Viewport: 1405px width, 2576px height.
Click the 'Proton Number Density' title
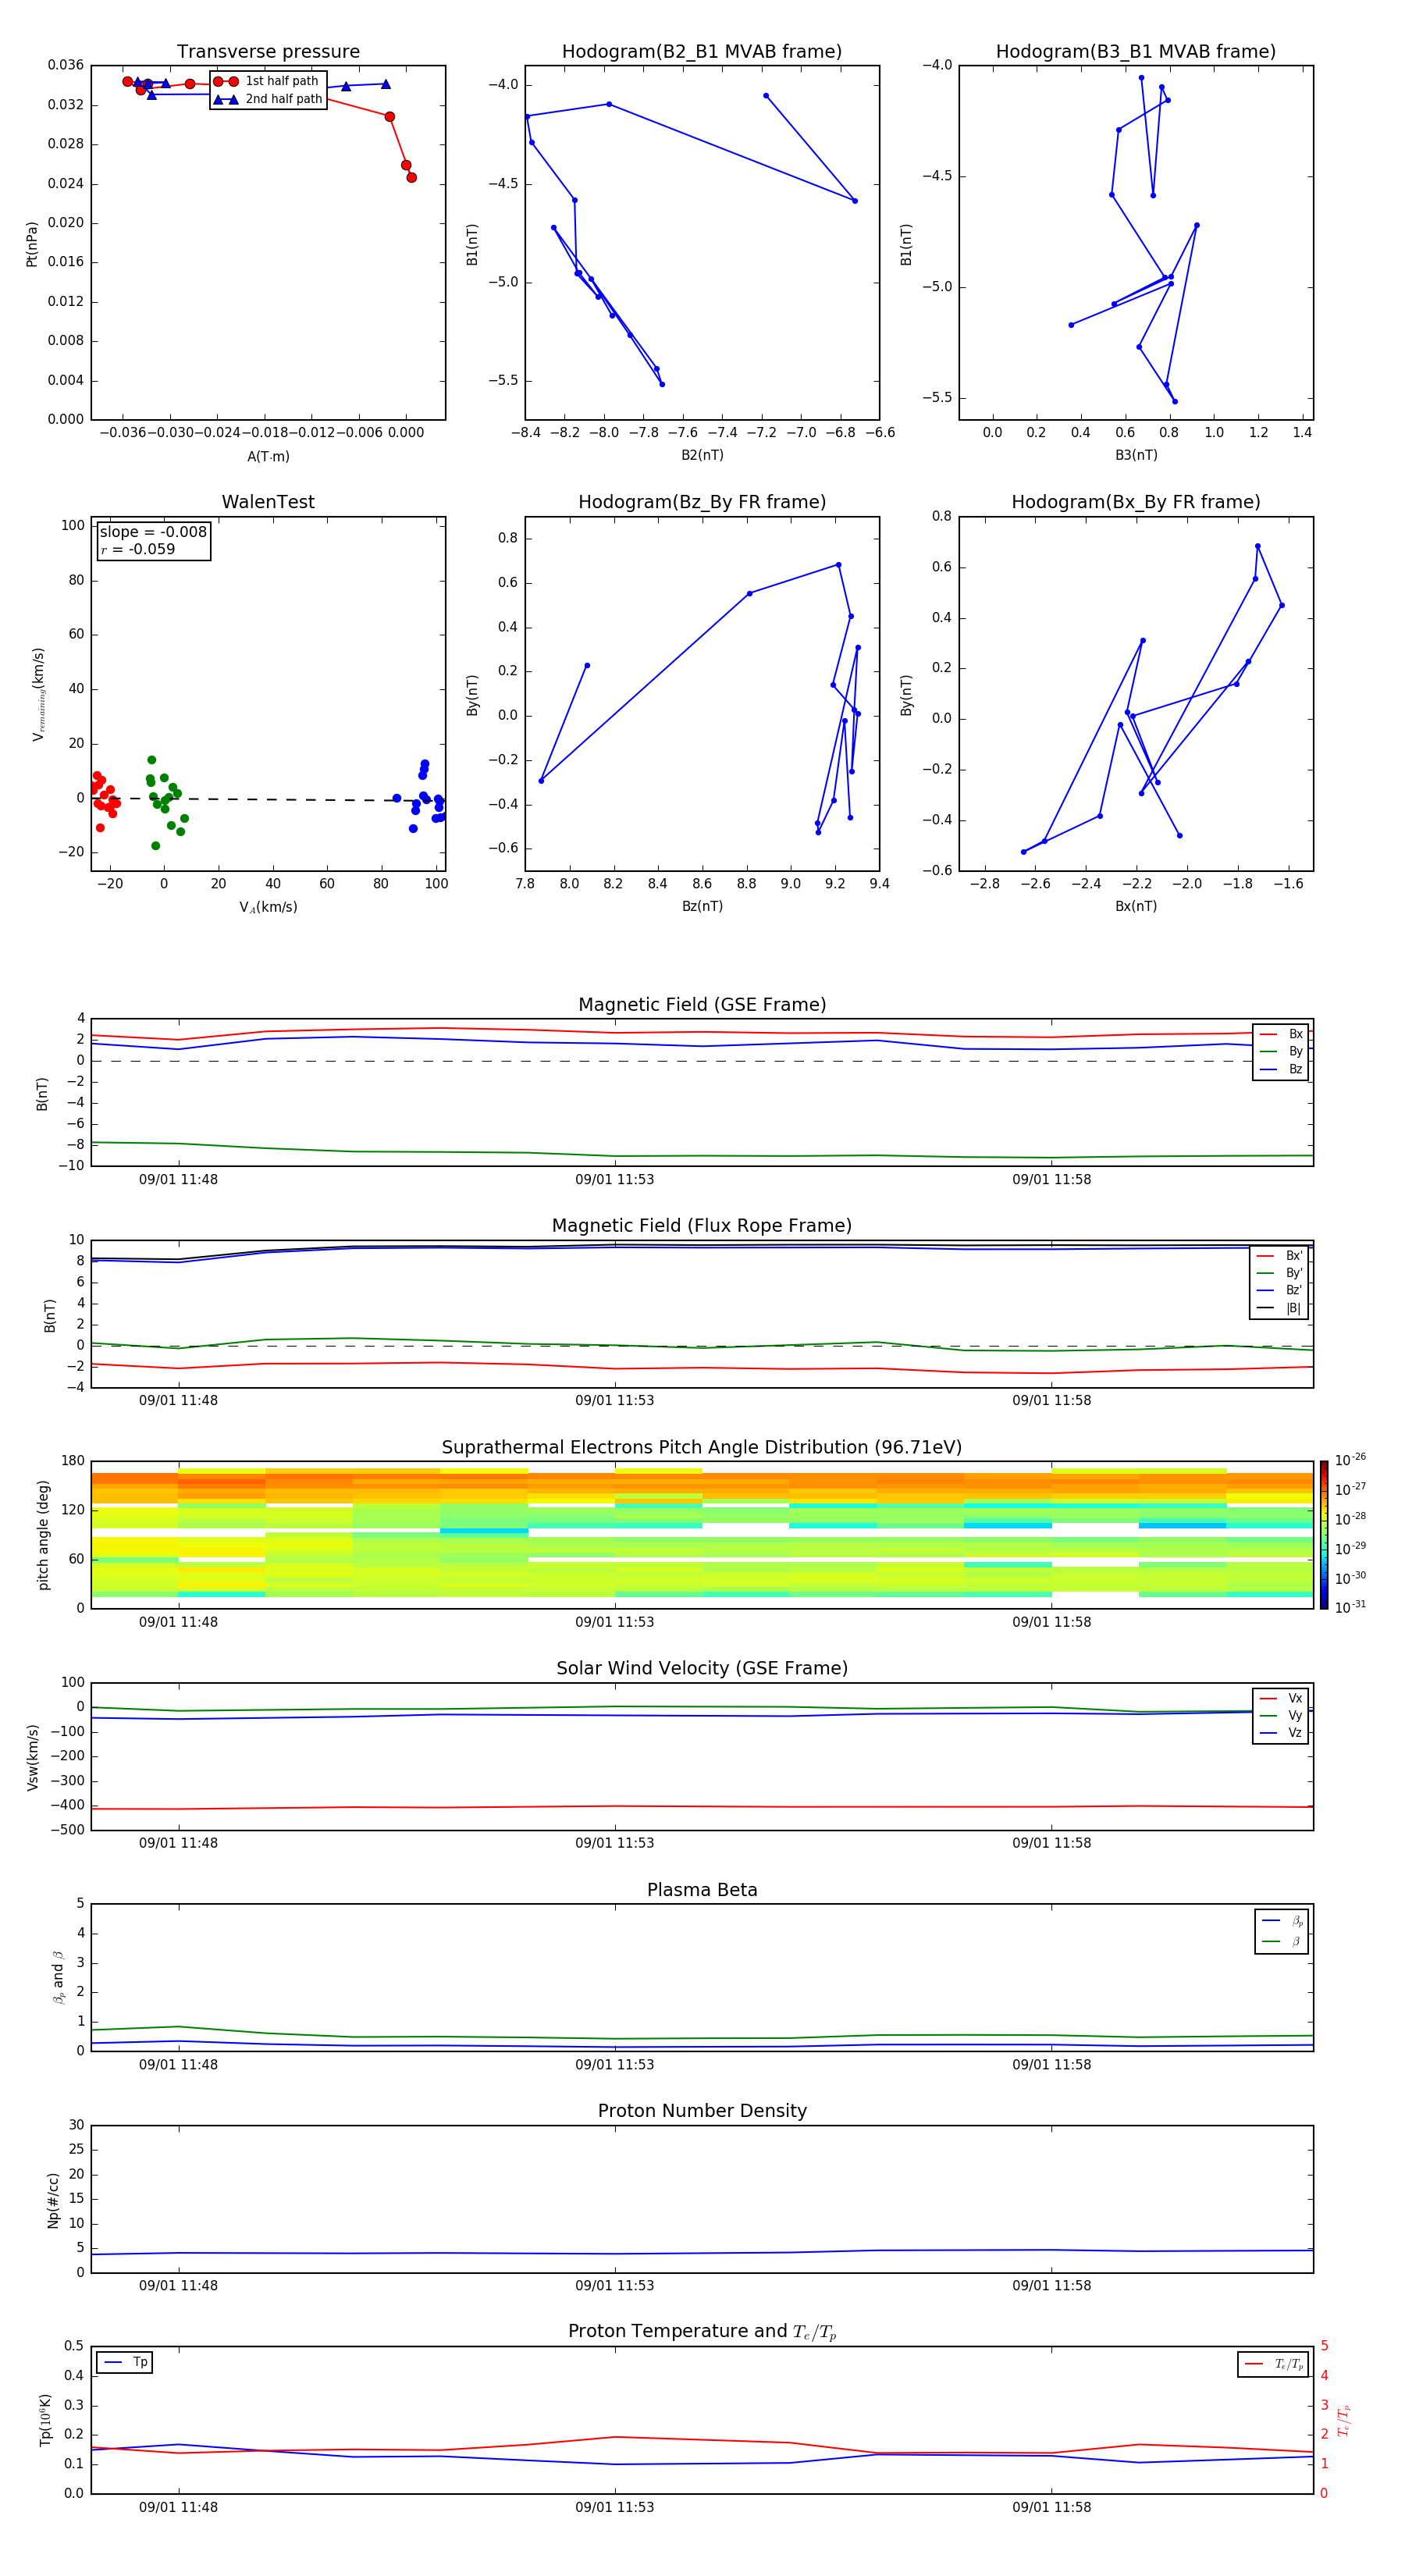coord(702,2111)
